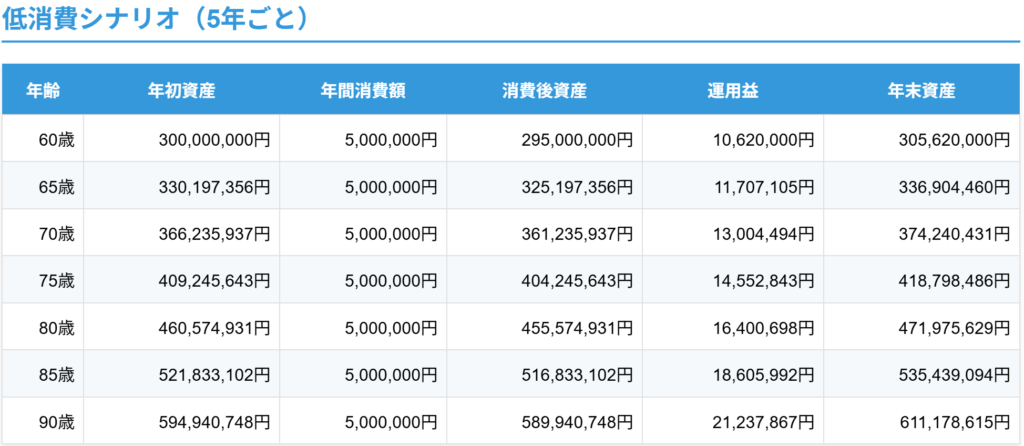Image resolution: width=1024 pixels, height=446 pixels.
Task: Select the 60歳 age cell
Action: coord(43,139)
